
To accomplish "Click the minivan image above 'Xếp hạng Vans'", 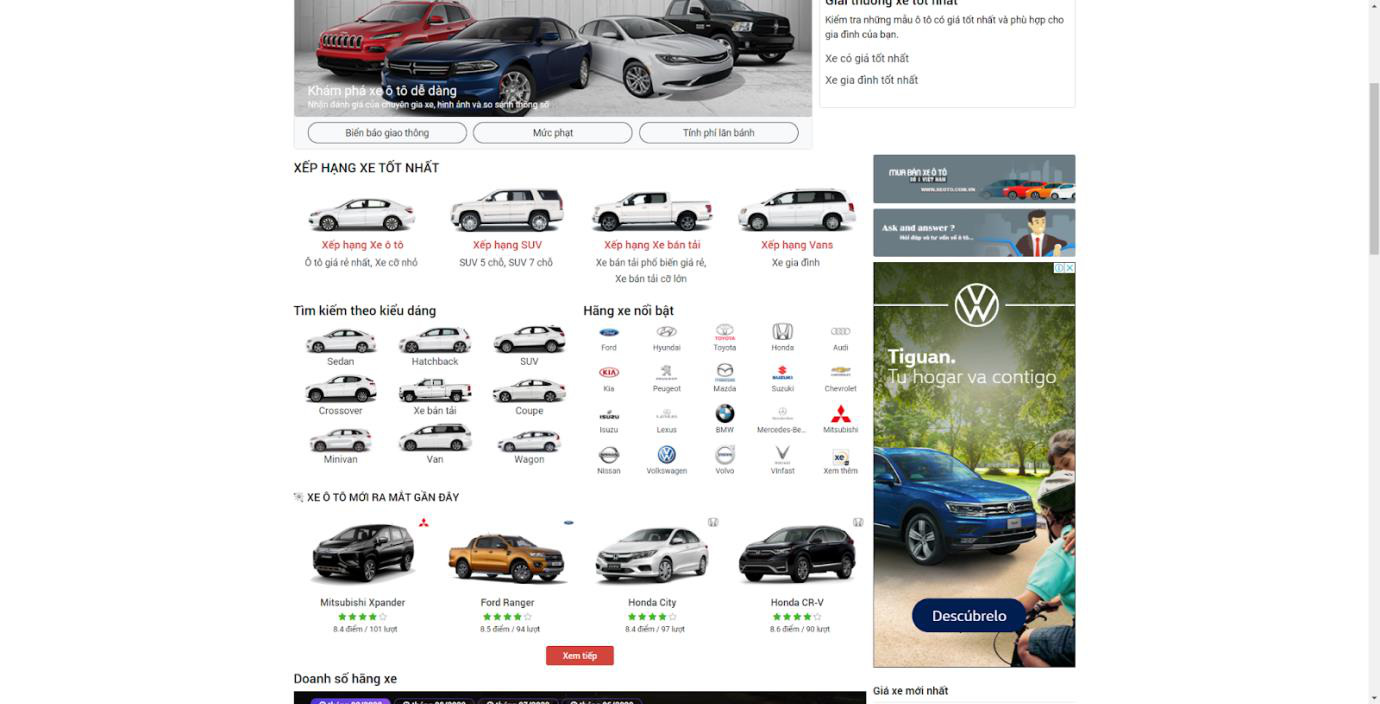I will pyautogui.click(x=797, y=210).
